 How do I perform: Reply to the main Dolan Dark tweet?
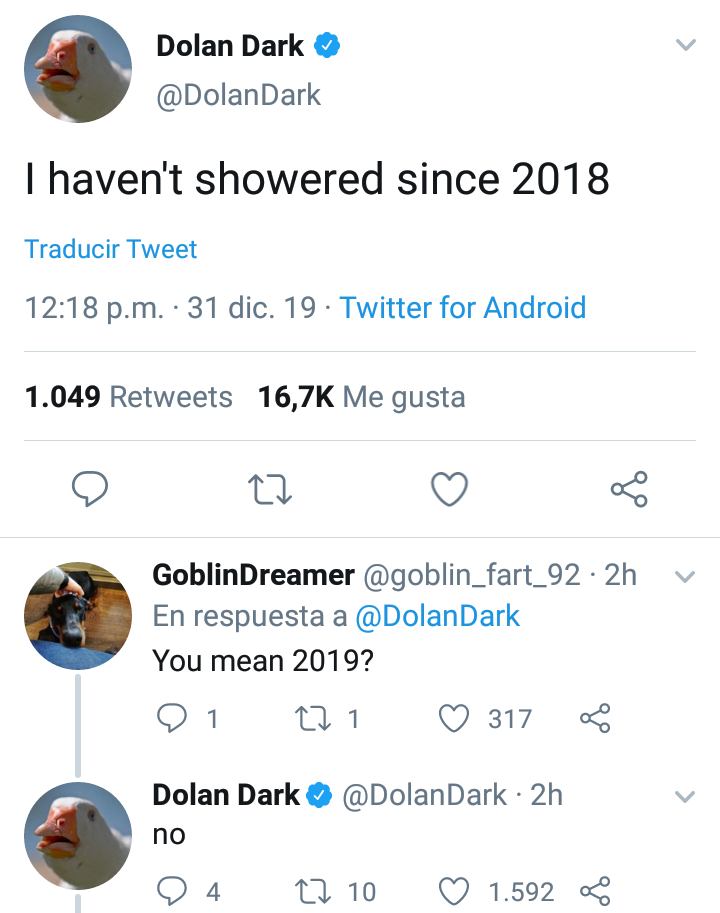tap(90, 489)
